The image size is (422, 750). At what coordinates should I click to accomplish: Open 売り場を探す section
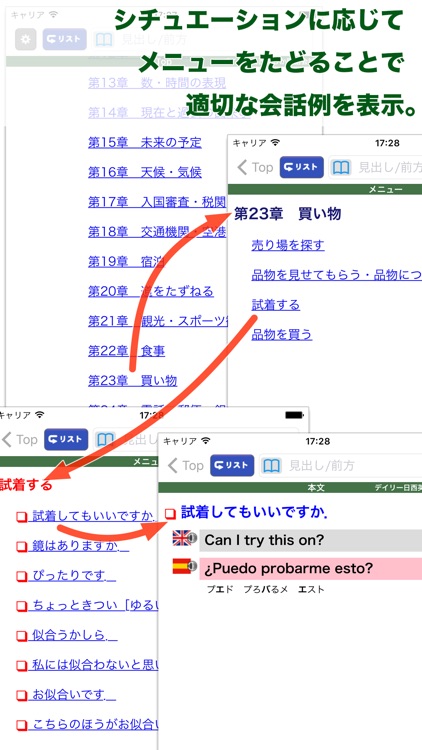click(288, 245)
